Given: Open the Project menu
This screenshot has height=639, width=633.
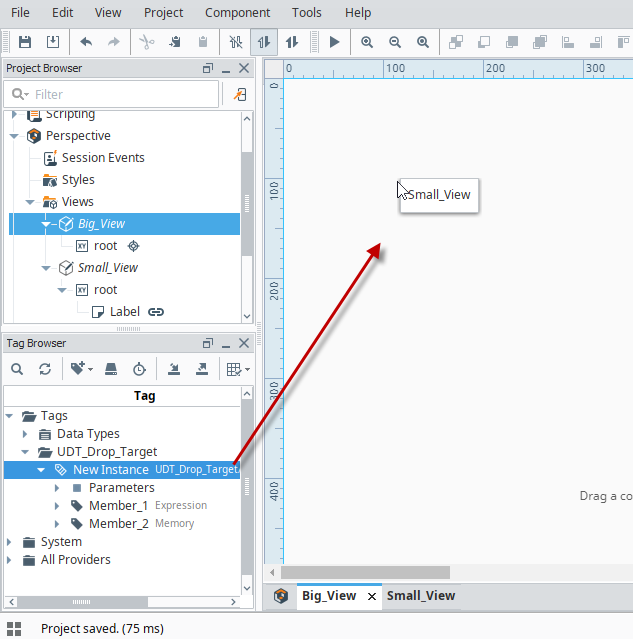Looking at the screenshot, I should pos(163,13).
